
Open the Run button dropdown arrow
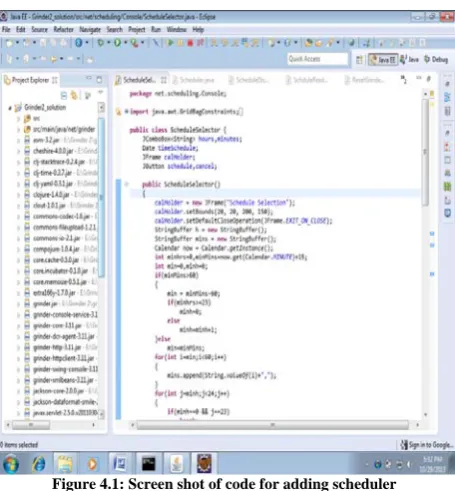coord(126,43)
